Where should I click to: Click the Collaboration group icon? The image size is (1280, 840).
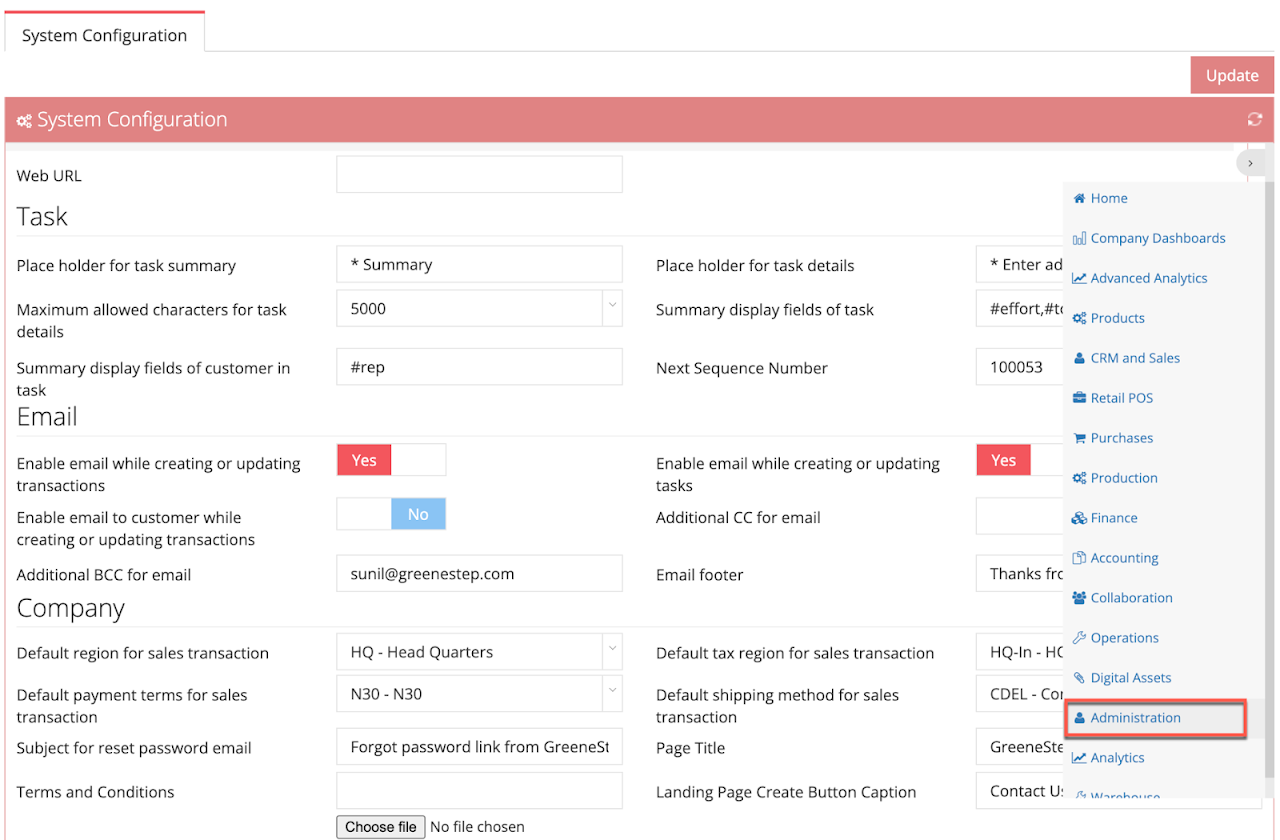tap(1079, 598)
